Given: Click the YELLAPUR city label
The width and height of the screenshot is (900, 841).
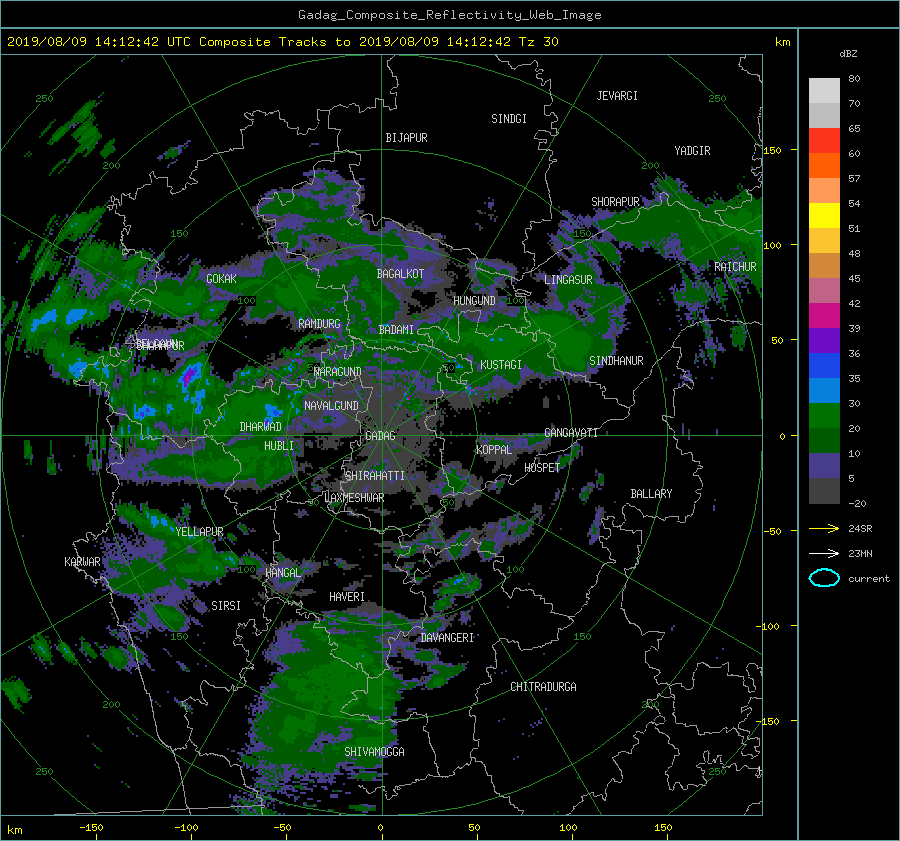Looking at the screenshot, I should pyautogui.click(x=200, y=532).
